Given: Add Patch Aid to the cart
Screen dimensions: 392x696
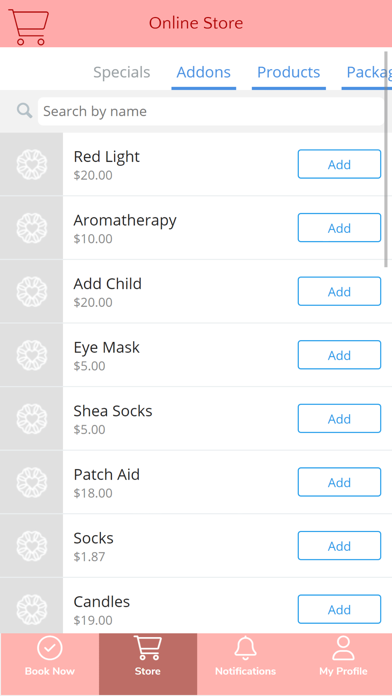Looking at the screenshot, I should pos(339,482).
